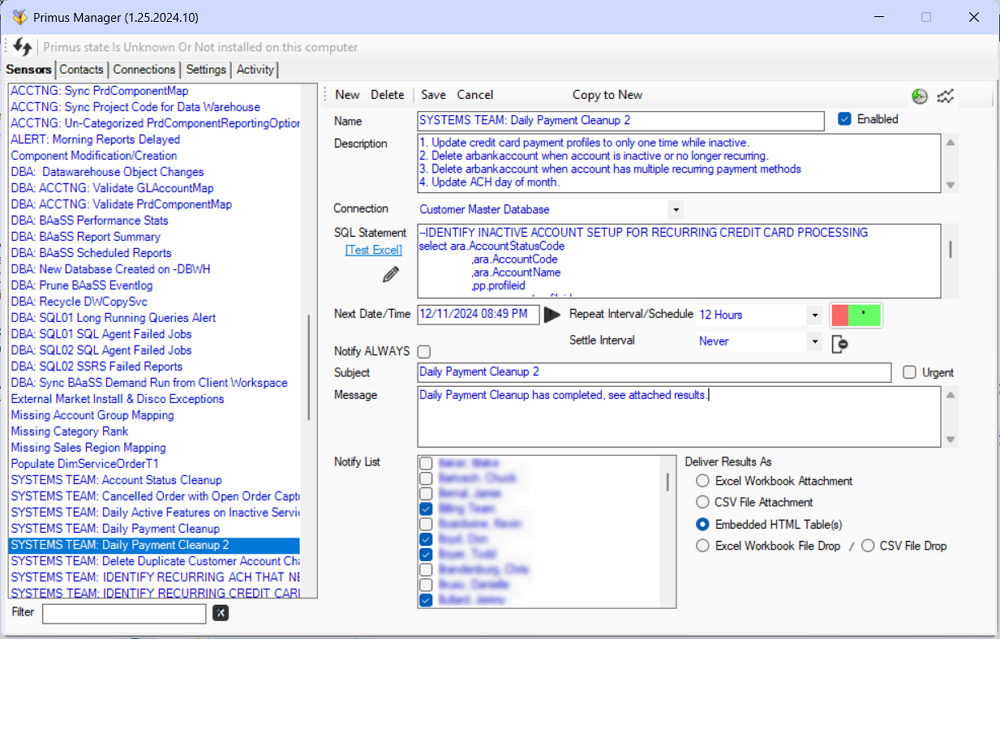
Task: Minimize the Primus Manager window
Action: (879, 17)
